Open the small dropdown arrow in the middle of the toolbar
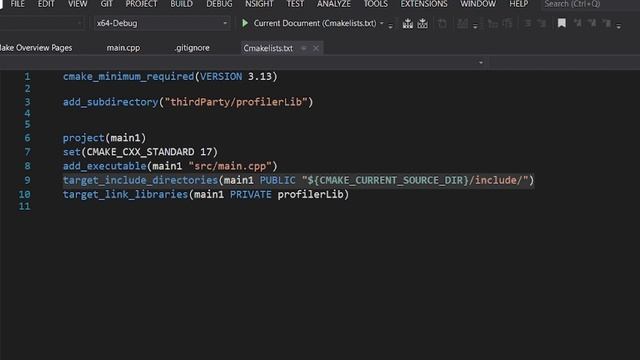 point(475,25)
